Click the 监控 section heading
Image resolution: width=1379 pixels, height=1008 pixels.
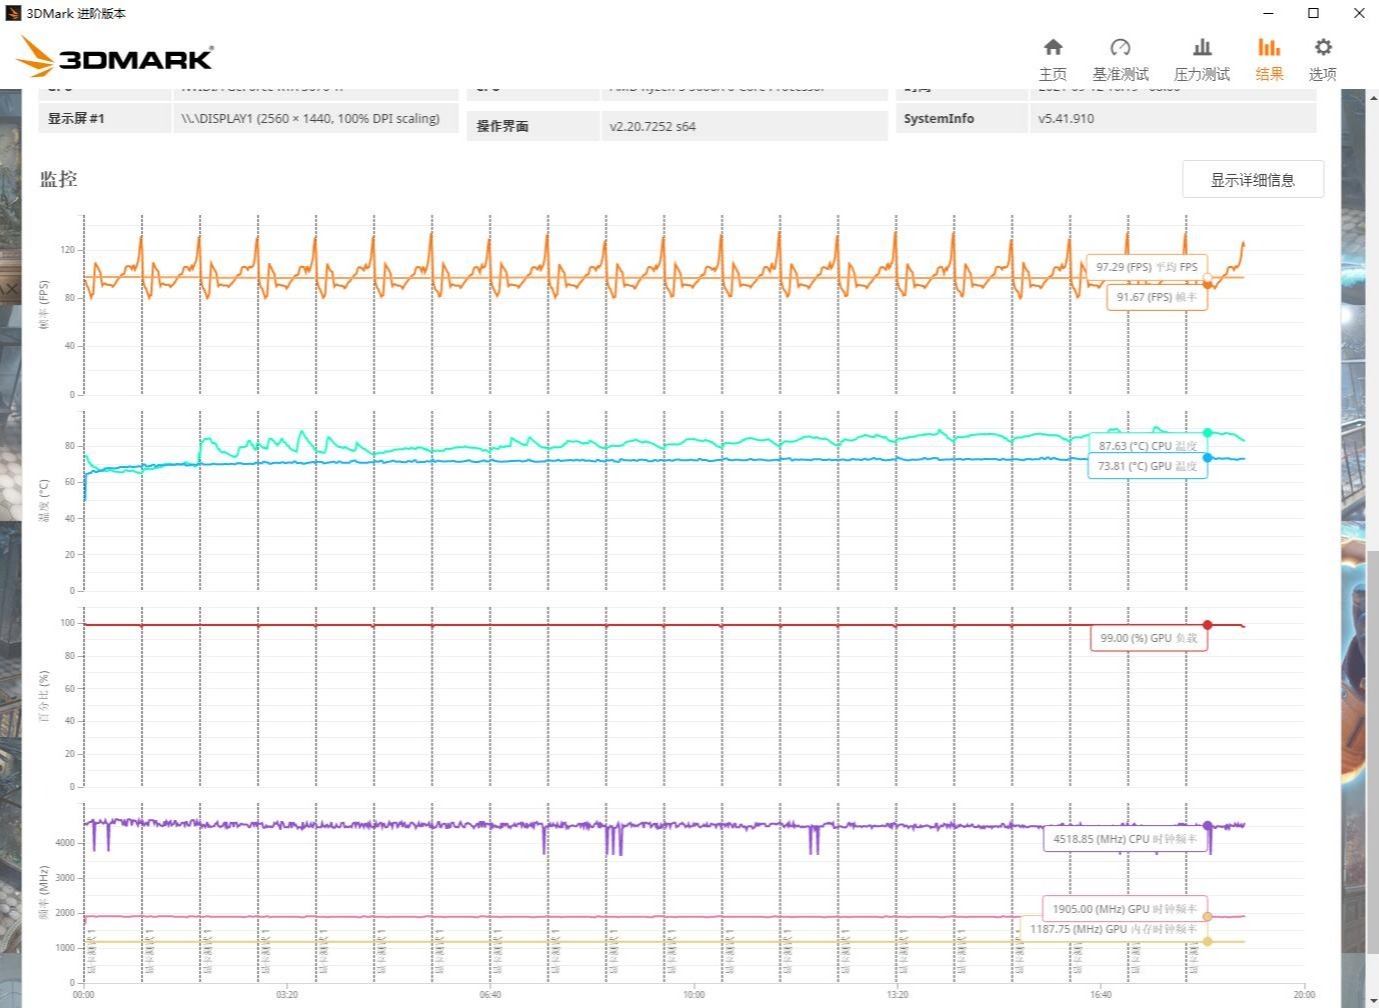coord(58,179)
